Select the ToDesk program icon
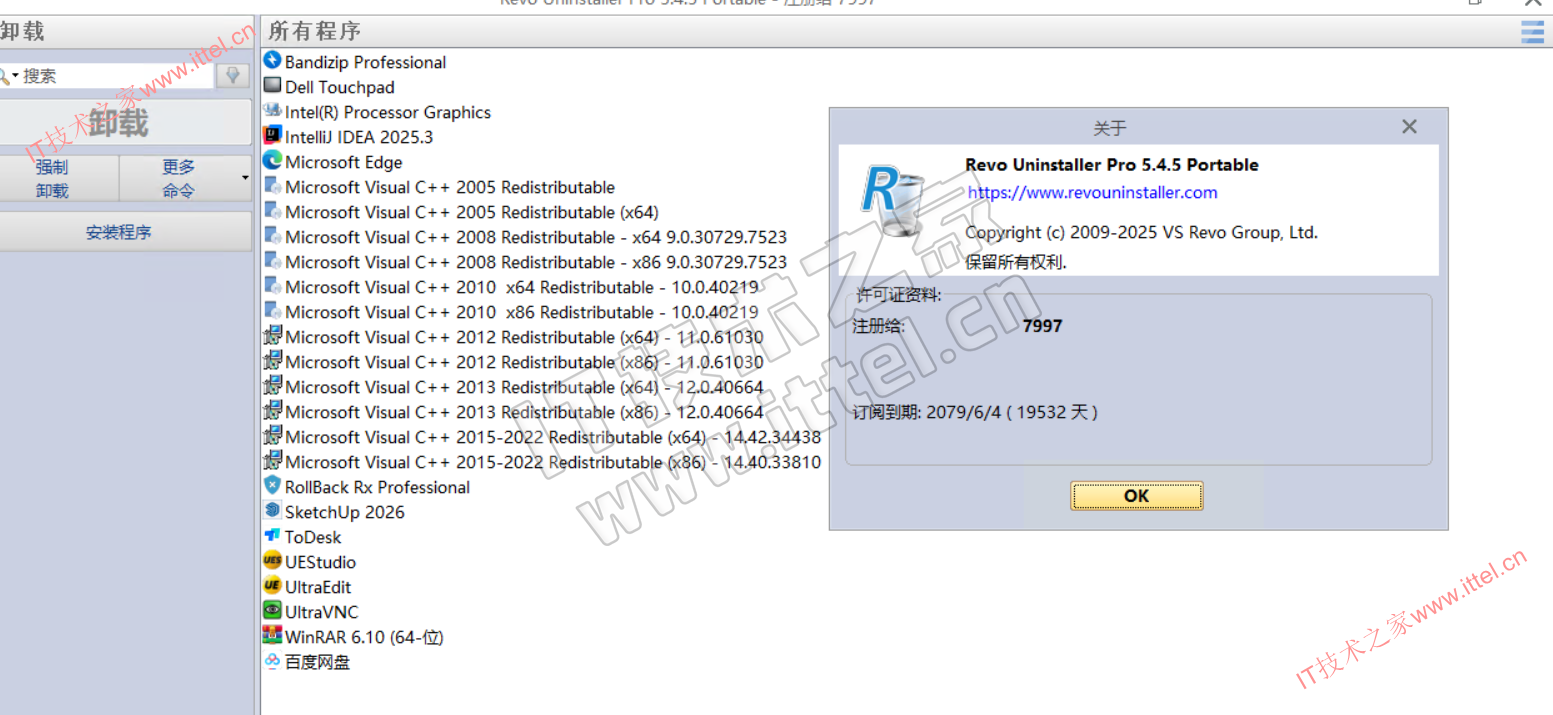Image resolution: width=1553 pixels, height=715 pixels. tap(272, 536)
